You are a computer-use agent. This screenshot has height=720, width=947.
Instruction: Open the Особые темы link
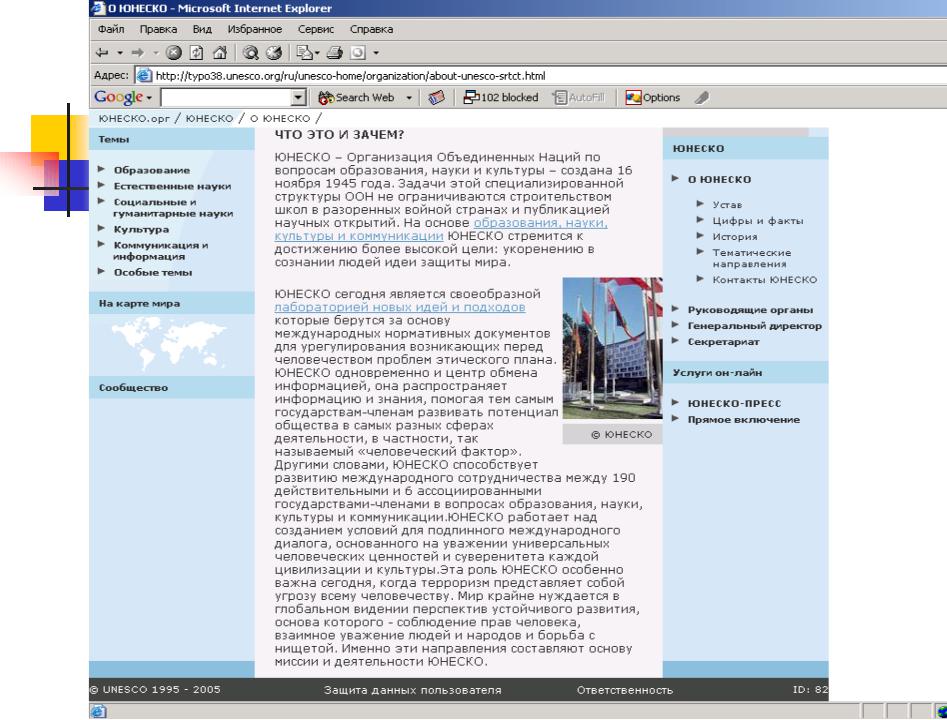point(153,272)
